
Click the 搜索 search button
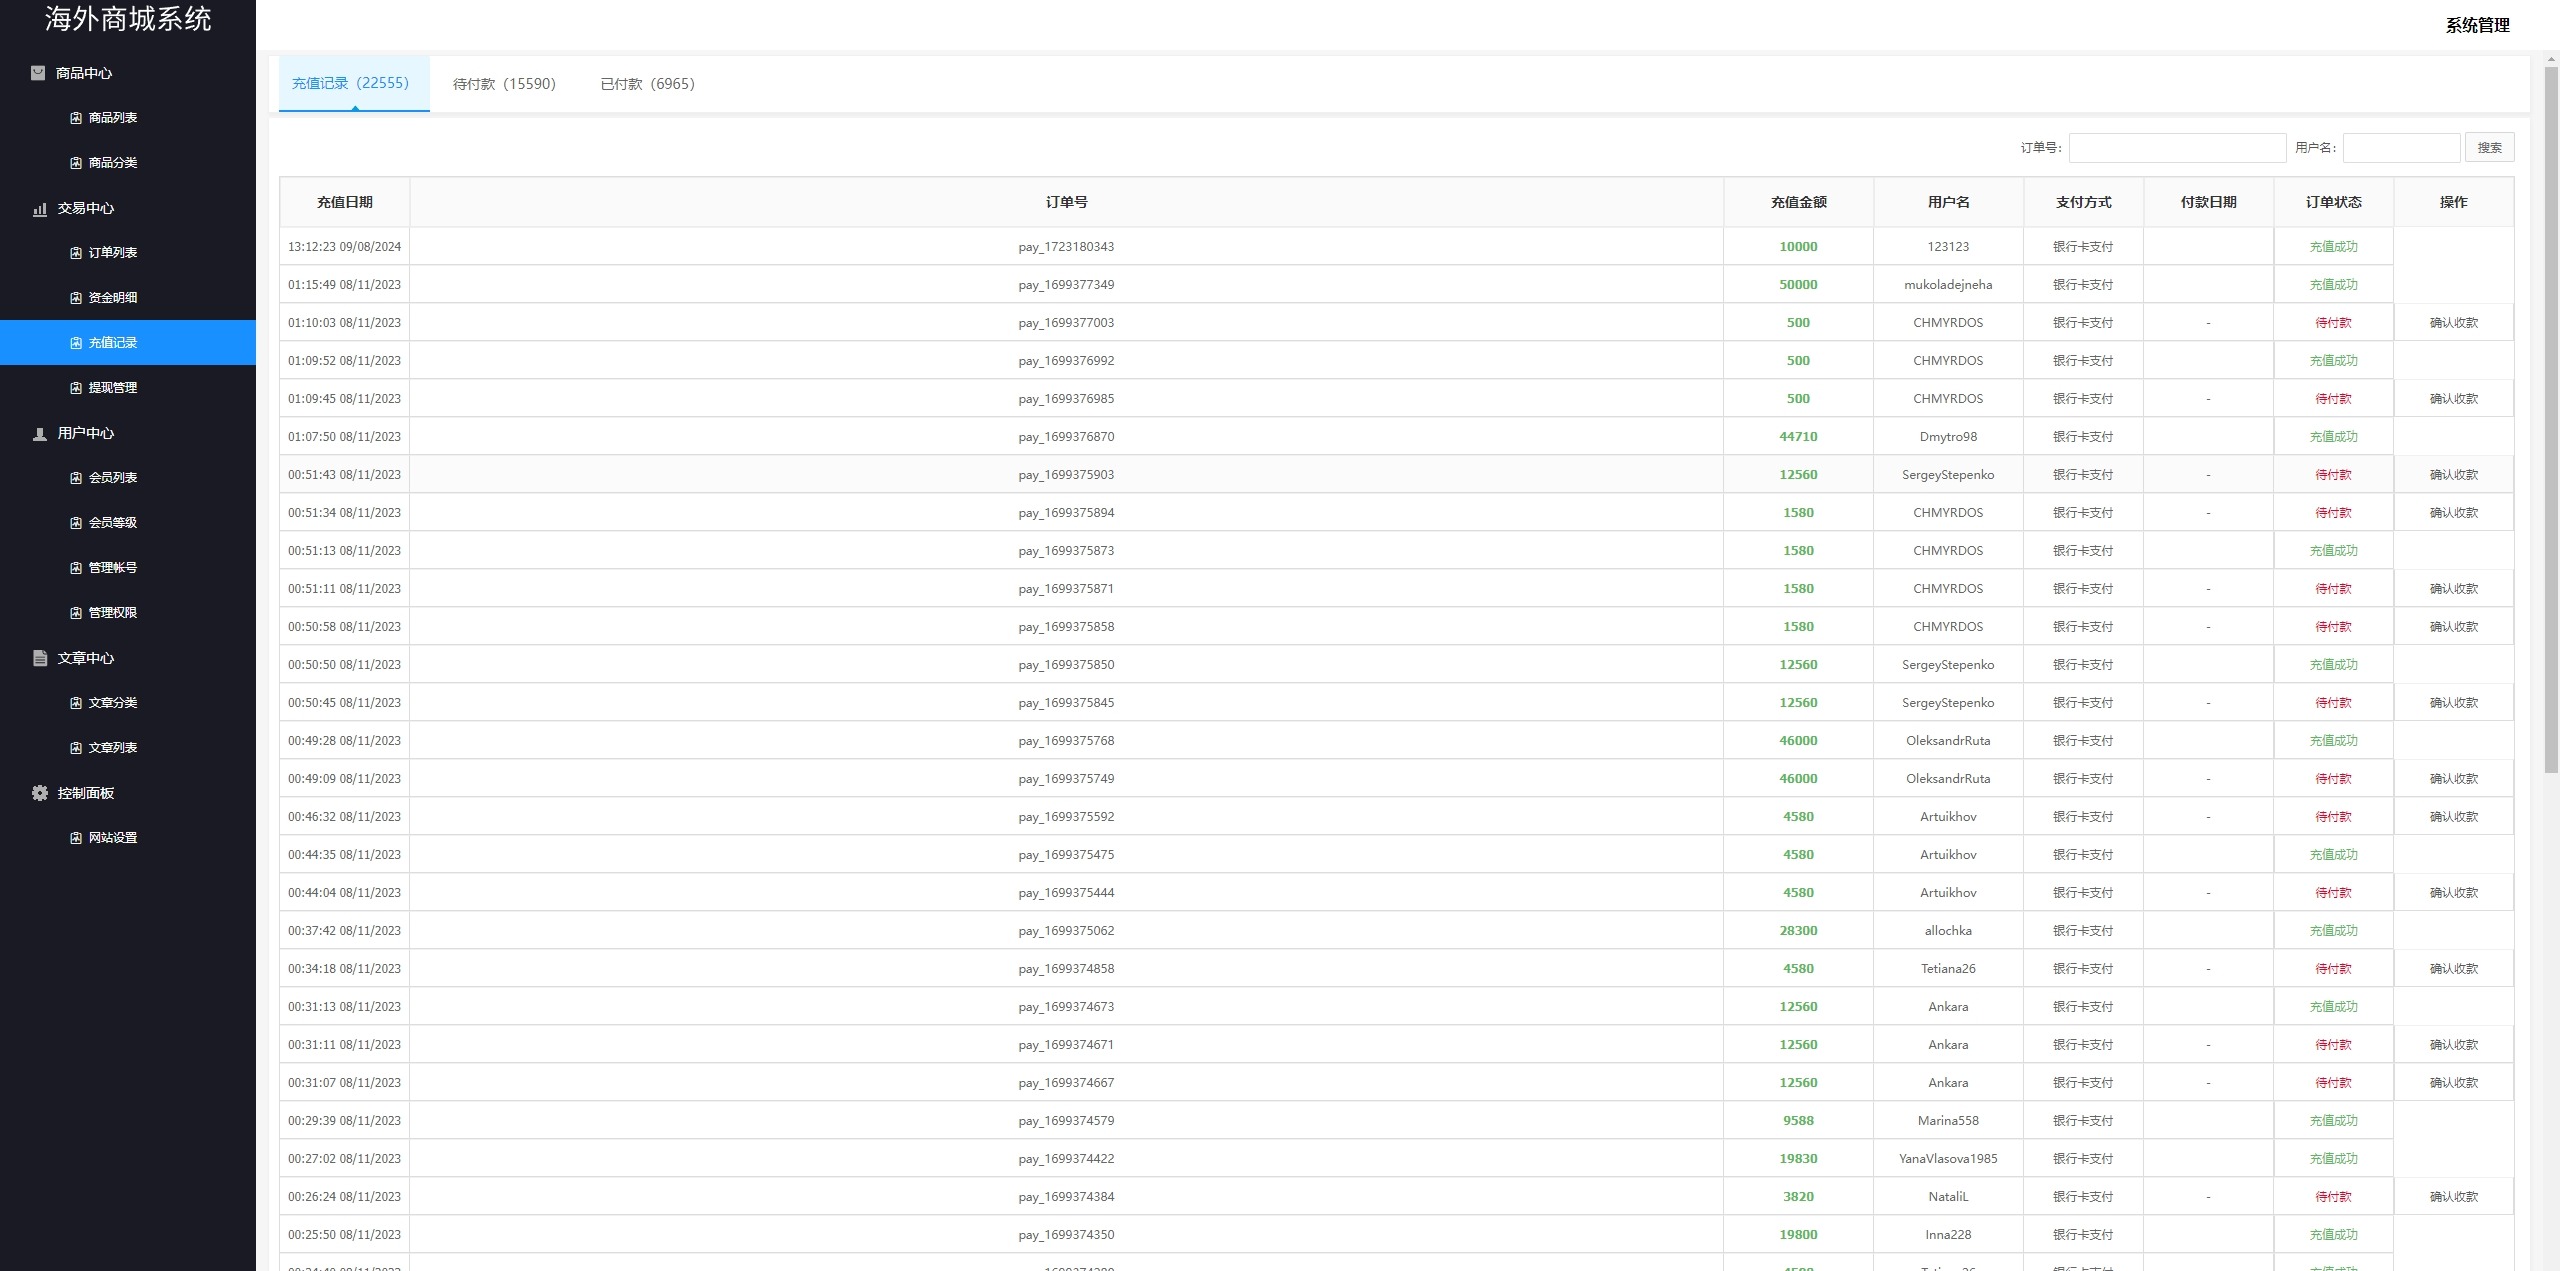click(x=2489, y=148)
